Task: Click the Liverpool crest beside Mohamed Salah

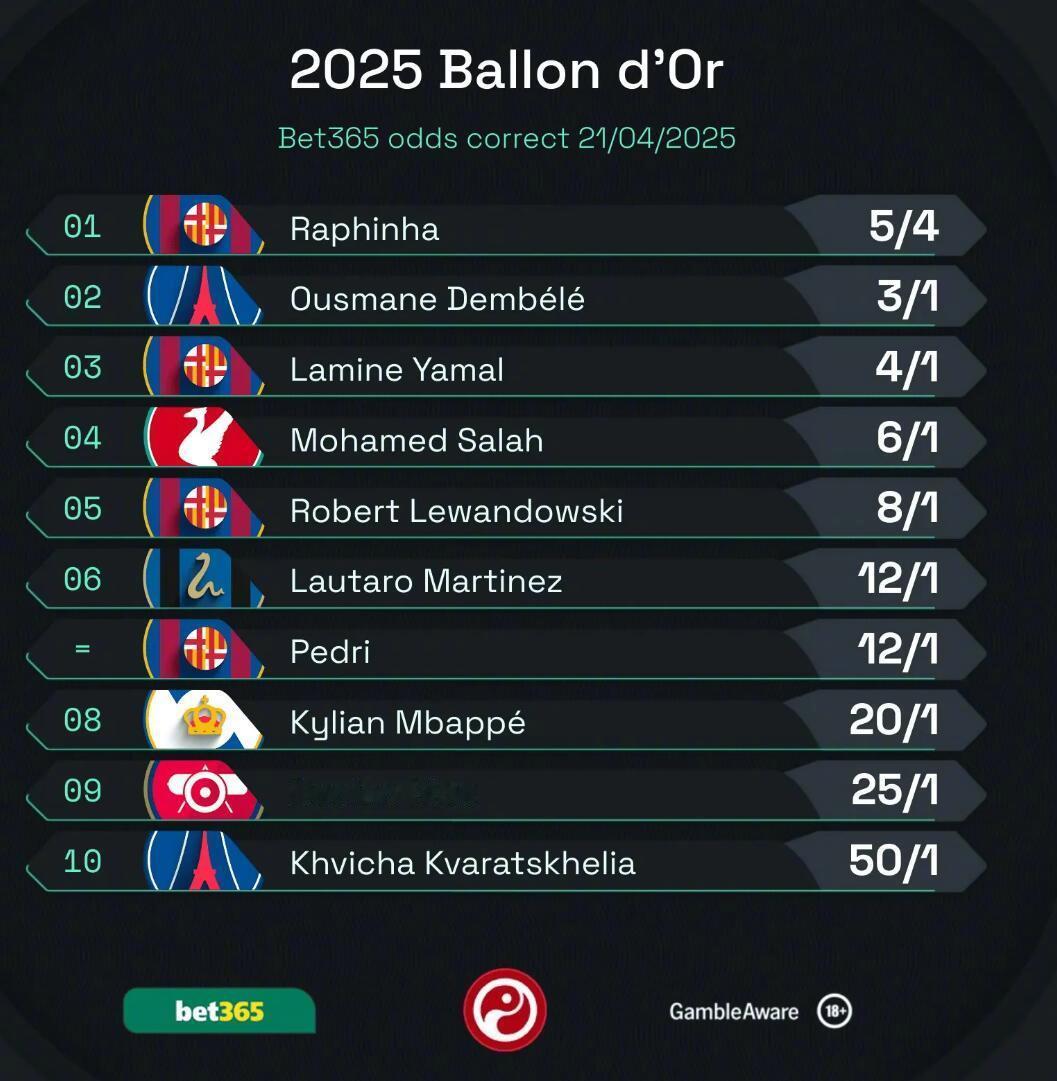Action: coord(203,437)
